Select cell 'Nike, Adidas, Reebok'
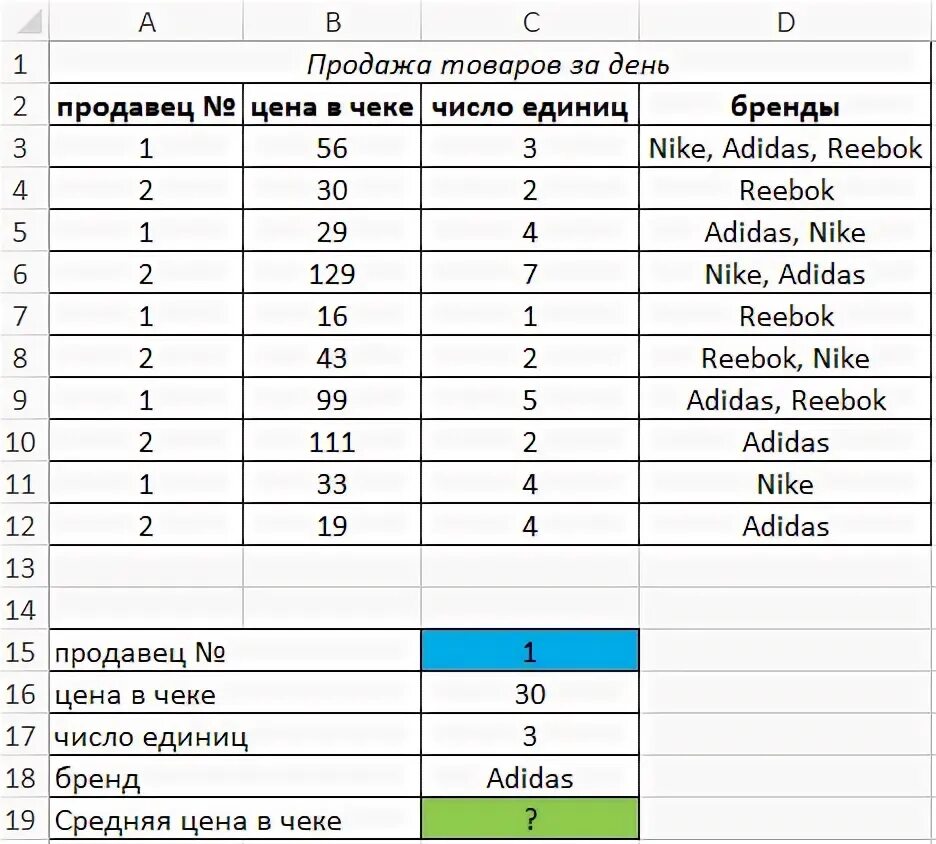Image resolution: width=936 pixels, height=844 pixels. coord(785,147)
